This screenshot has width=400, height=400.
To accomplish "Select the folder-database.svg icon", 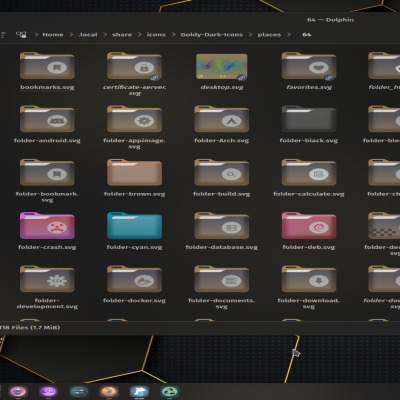I will pos(222,226).
